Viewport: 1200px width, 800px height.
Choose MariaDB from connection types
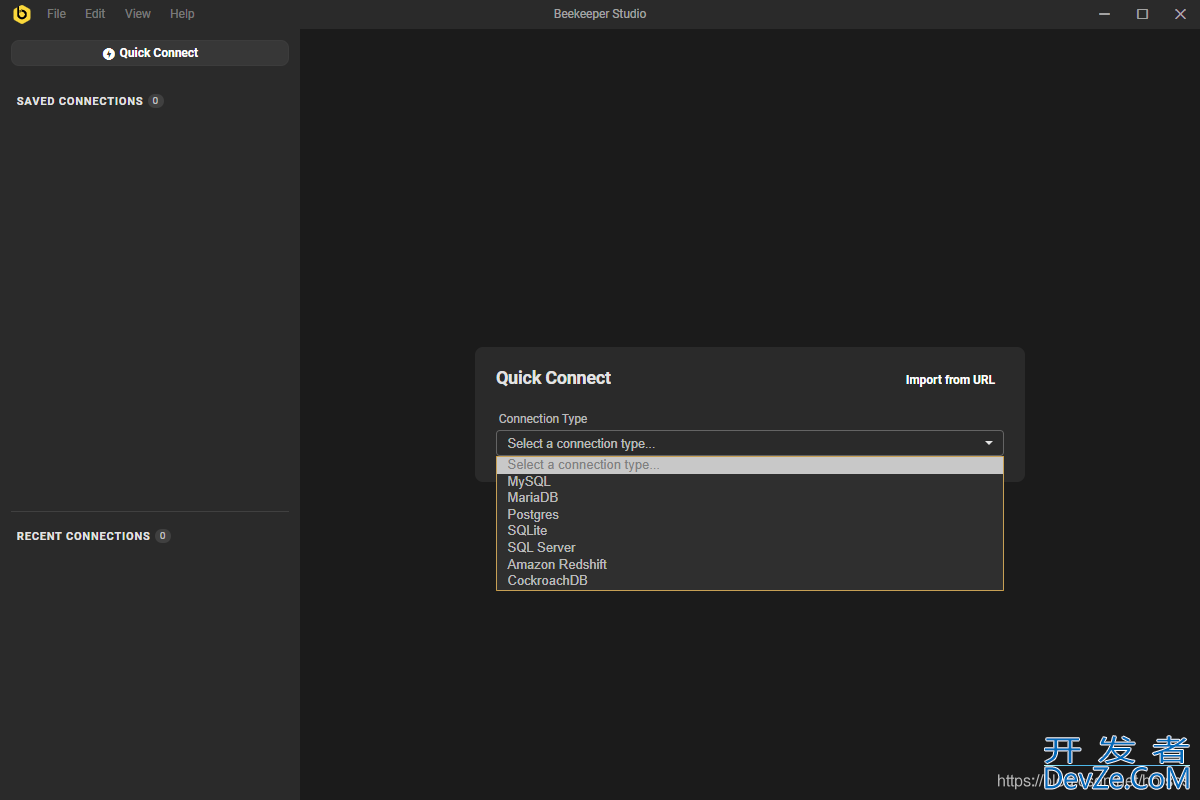750,498
